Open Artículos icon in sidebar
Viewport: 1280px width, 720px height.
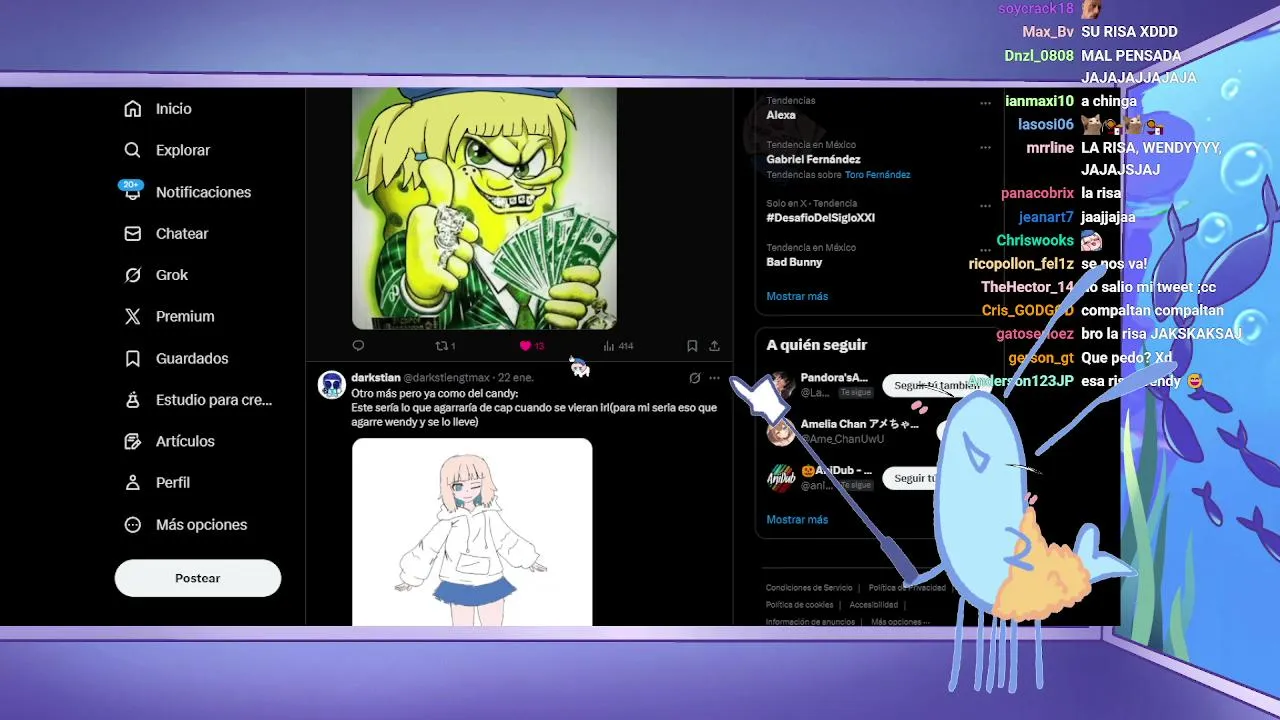[x=132, y=441]
